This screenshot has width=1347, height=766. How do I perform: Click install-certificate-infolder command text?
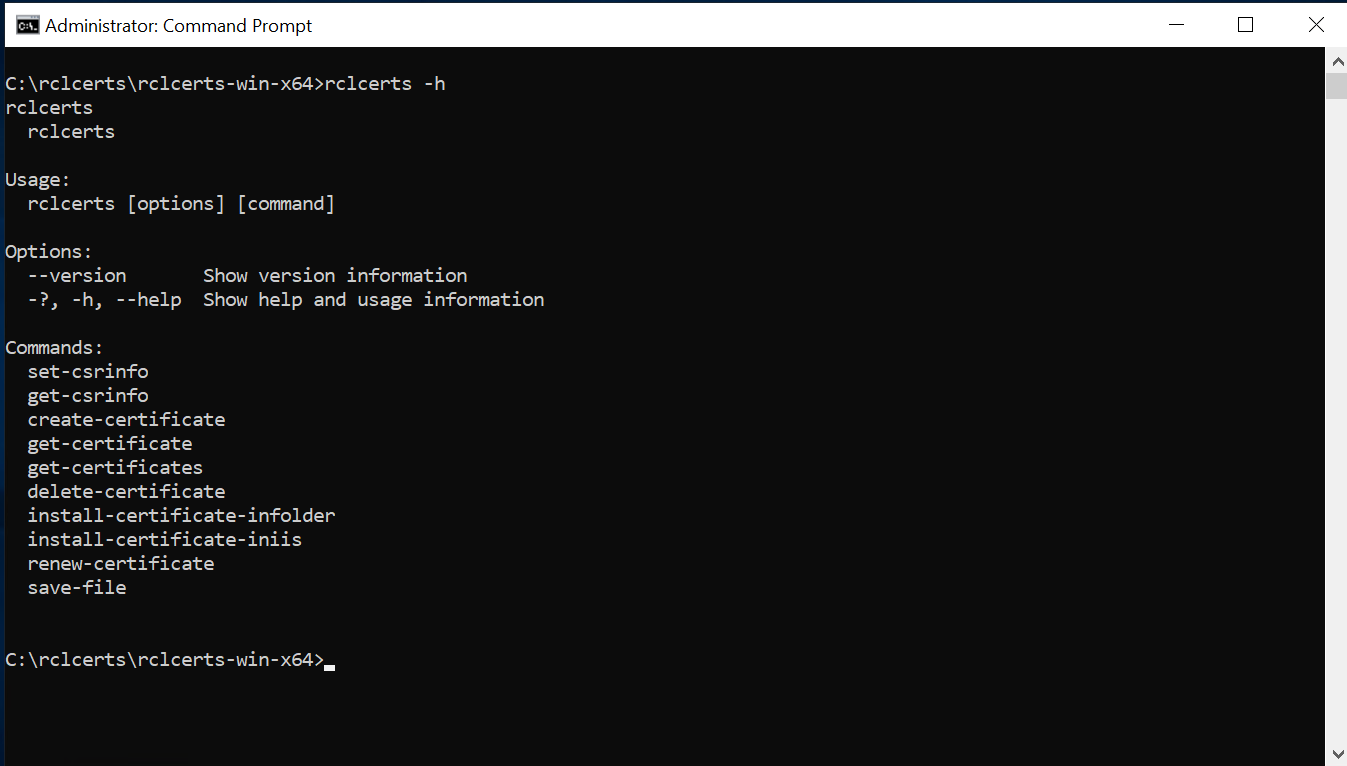coord(181,516)
